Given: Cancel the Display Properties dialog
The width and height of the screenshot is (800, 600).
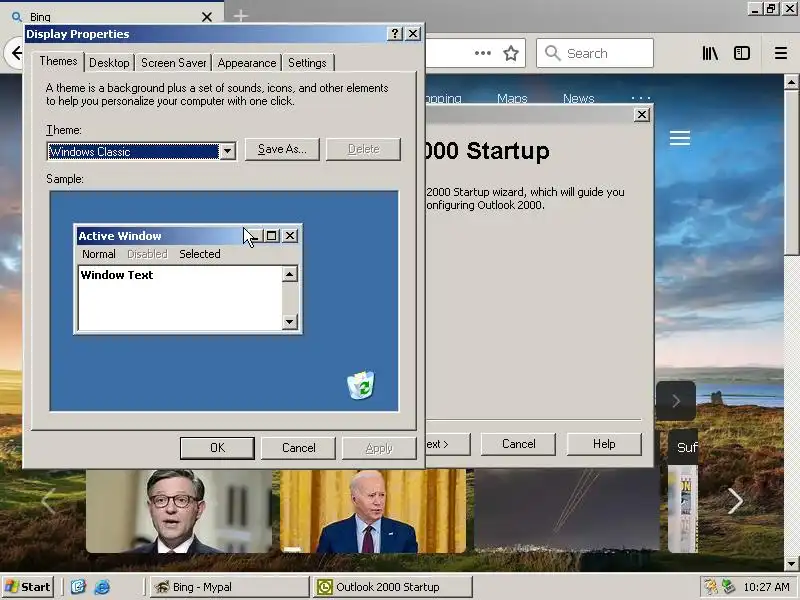Looking at the screenshot, I should [298, 448].
